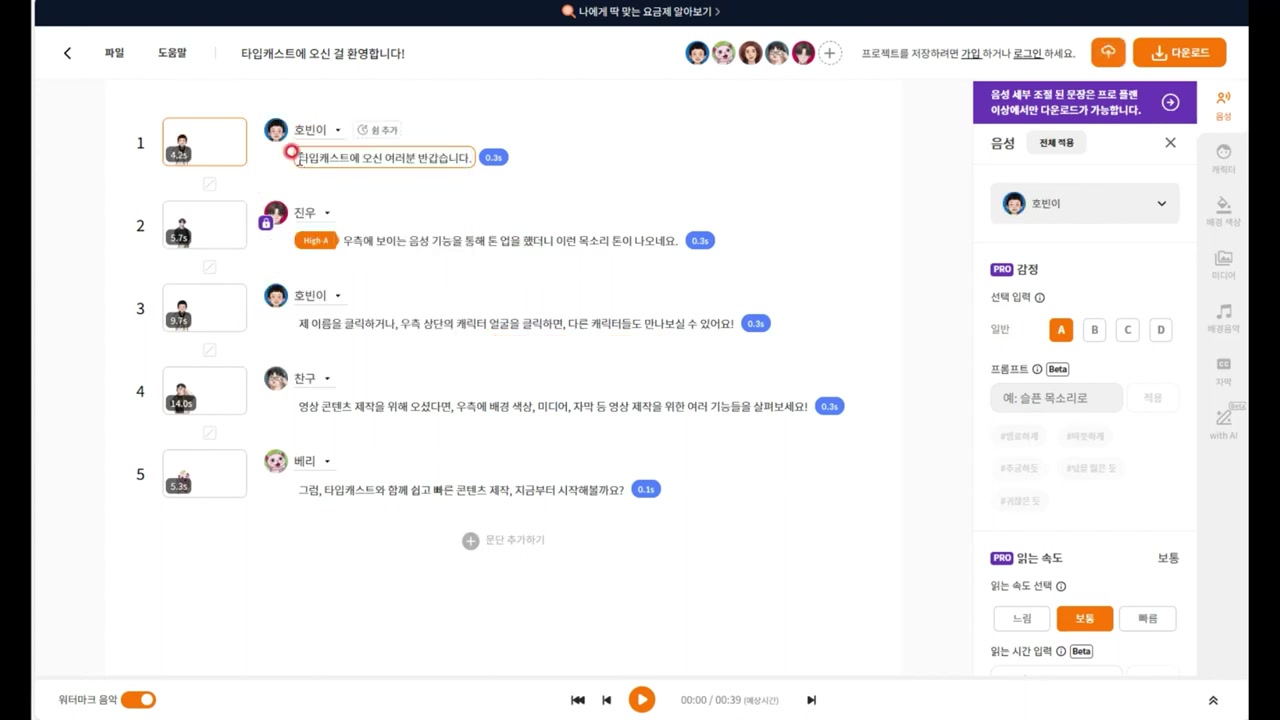Select the first character avatar in the top bar
This screenshot has height=720, width=1280.
click(x=697, y=53)
